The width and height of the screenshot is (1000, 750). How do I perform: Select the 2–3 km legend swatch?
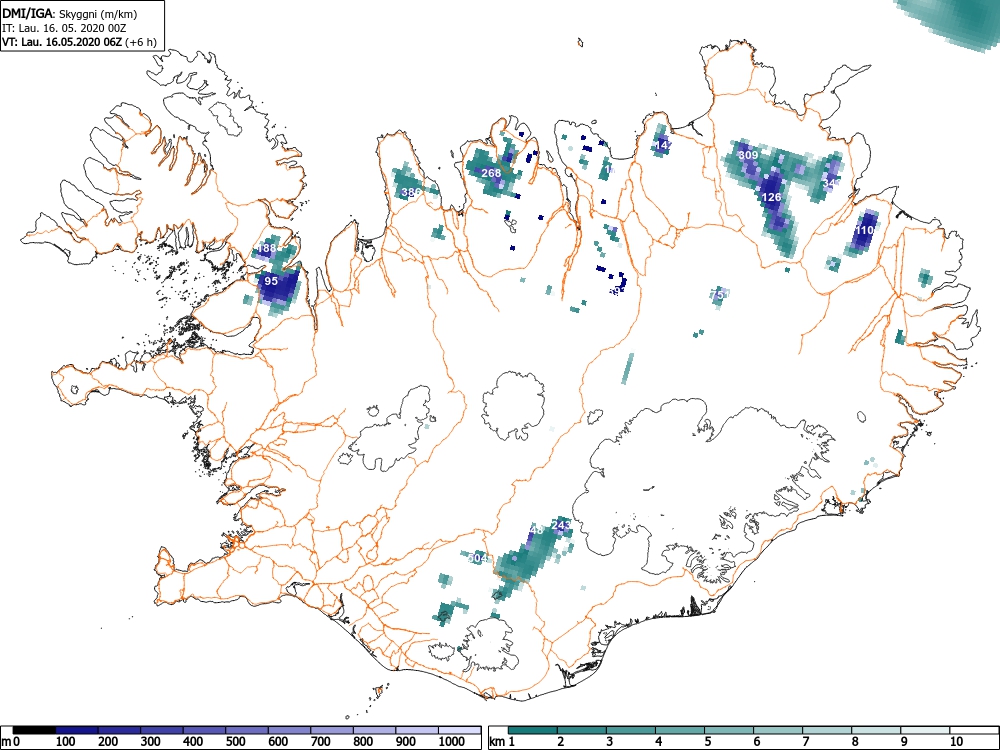[x=582, y=730]
